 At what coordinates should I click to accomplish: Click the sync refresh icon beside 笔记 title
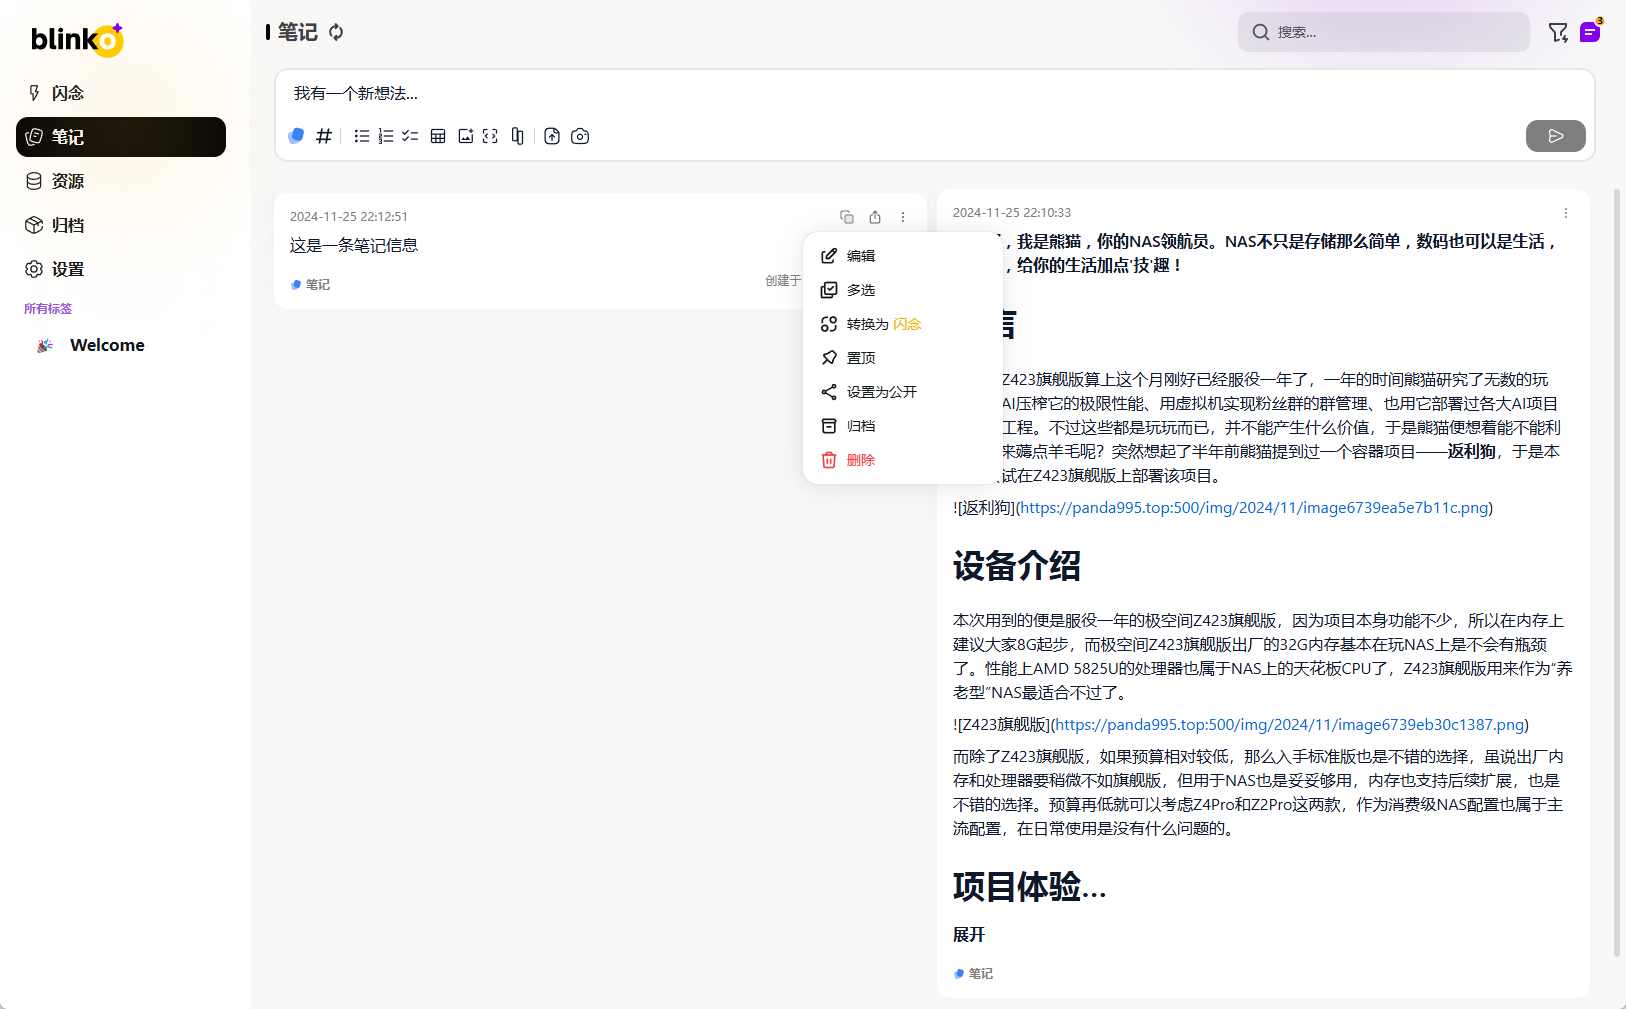[336, 32]
